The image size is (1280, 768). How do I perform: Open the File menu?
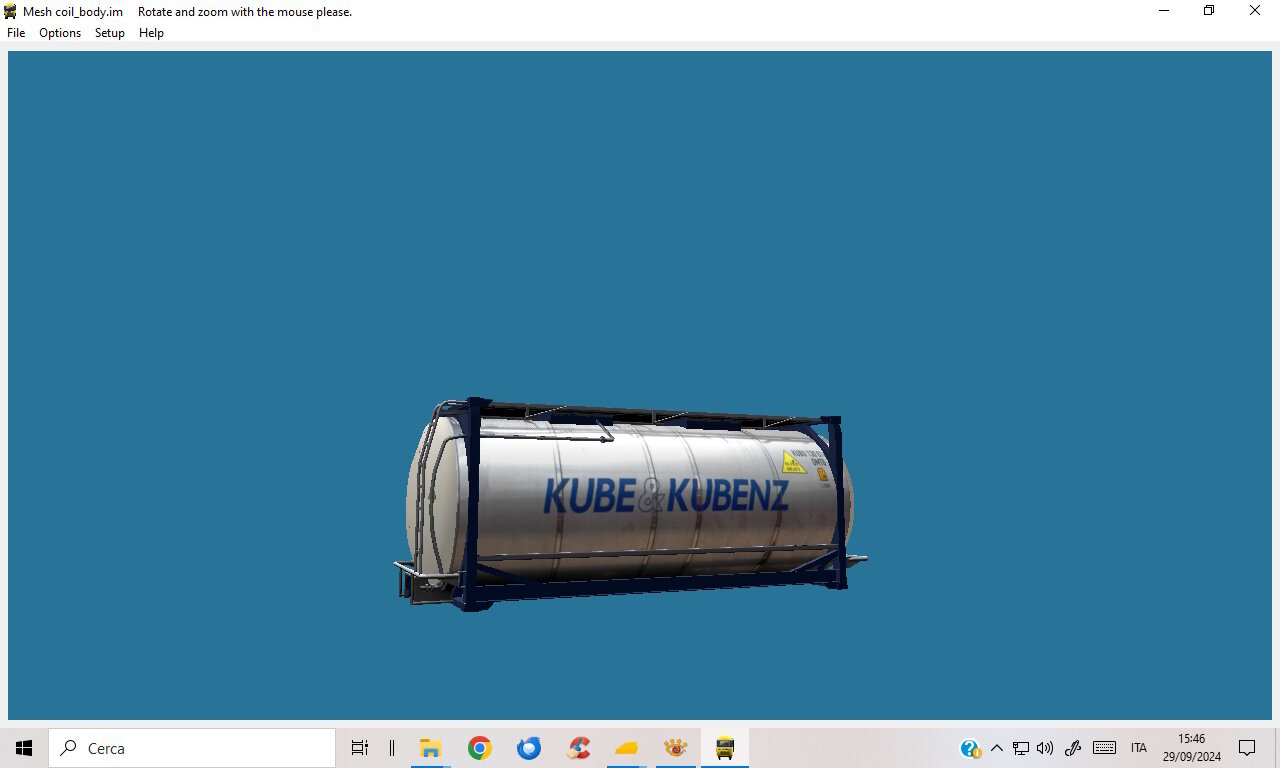tap(16, 33)
